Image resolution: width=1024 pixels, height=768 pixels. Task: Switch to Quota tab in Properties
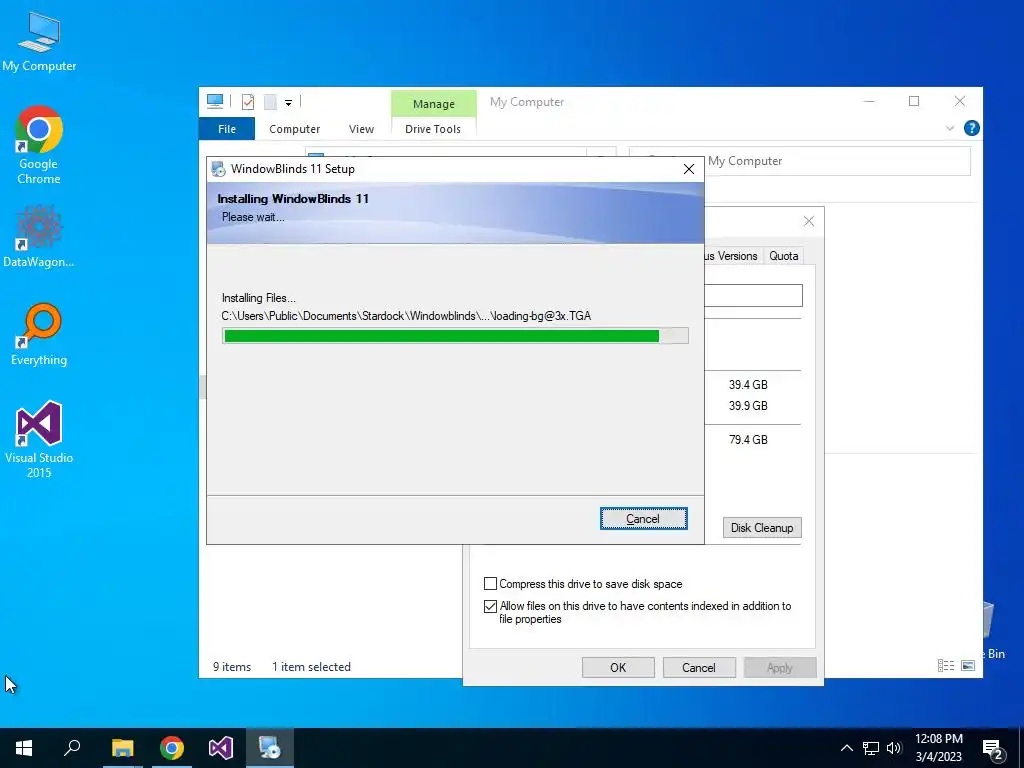click(x=783, y=256)
